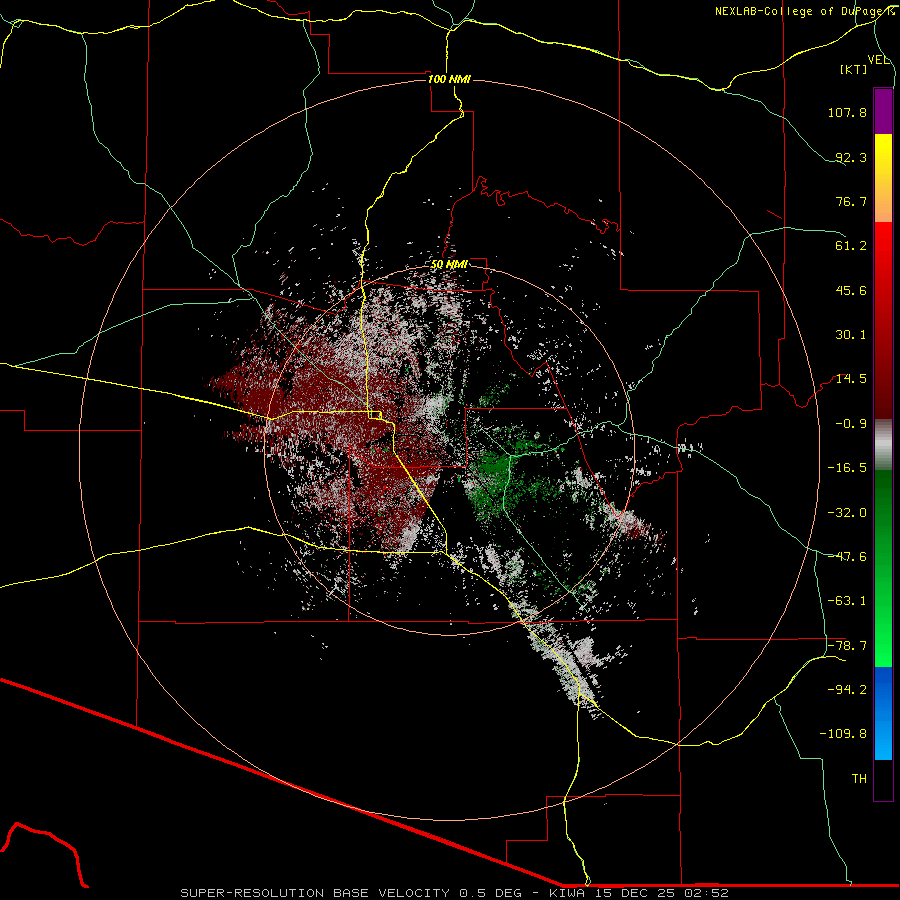Click the 14.5 legend value
The image size is (900, 900).
pos(851,379)
